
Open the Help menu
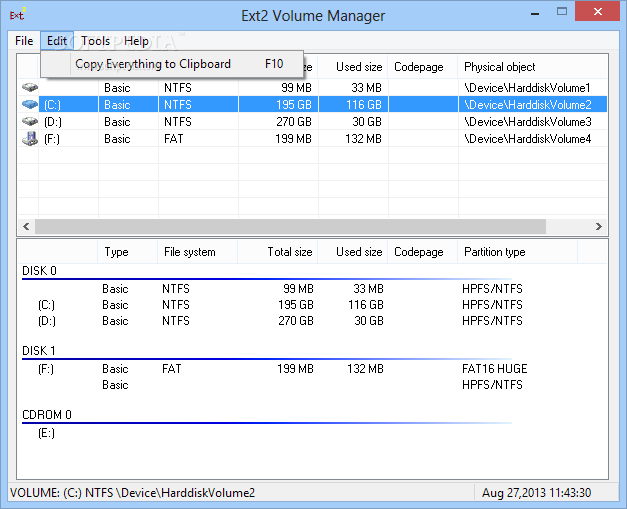tap(136, 41)
